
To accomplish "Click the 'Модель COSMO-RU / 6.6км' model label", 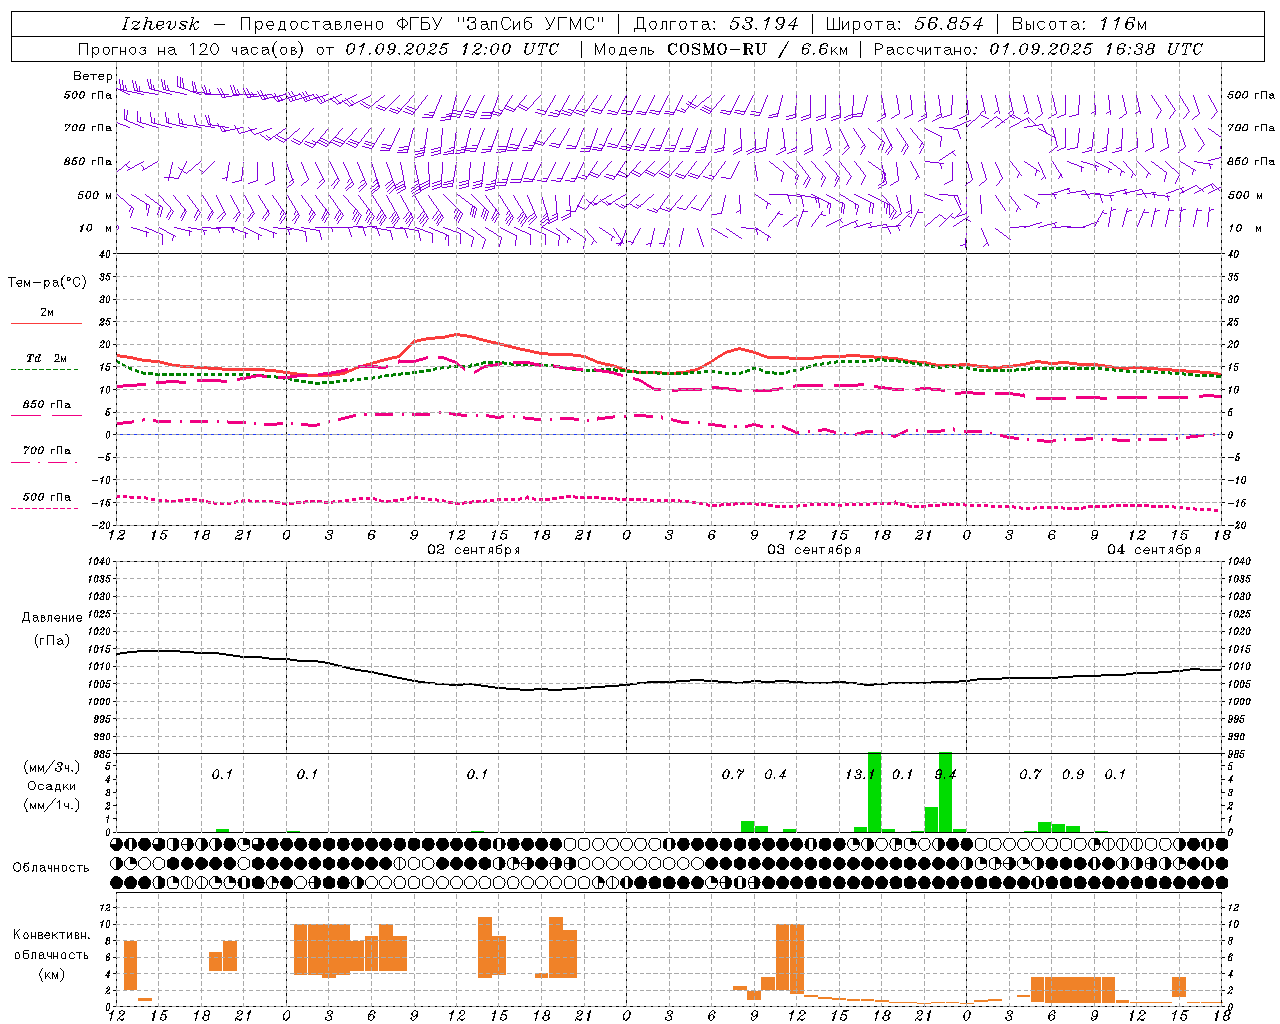I will (x=721, y=49).
